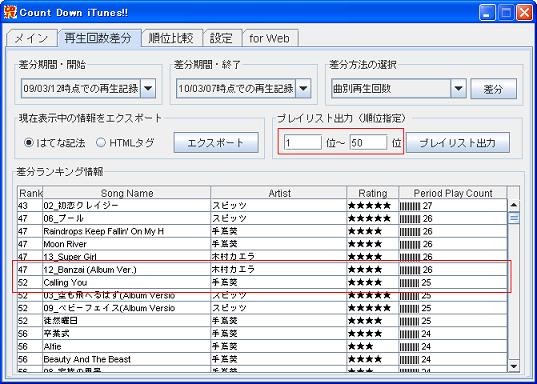537x384 pixels.
Task: Click the star rating of Alfie
Action: (x=361, y=346)
